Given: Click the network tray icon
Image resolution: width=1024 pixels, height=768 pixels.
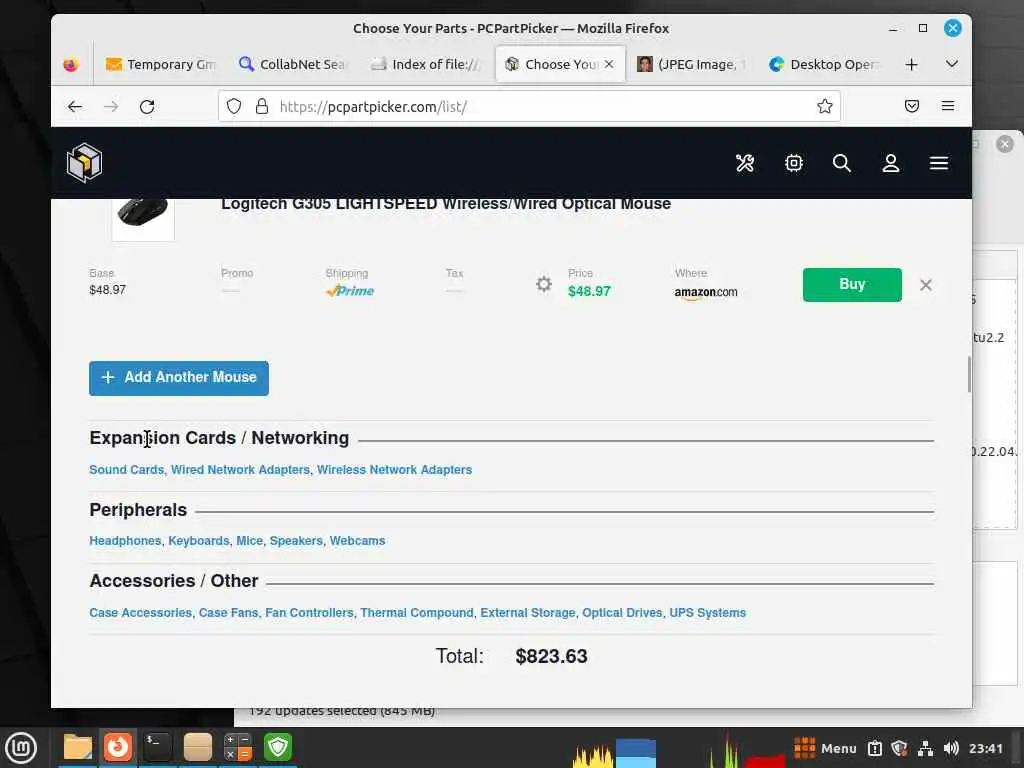Looking at the screenshot, I should (925, 748).
